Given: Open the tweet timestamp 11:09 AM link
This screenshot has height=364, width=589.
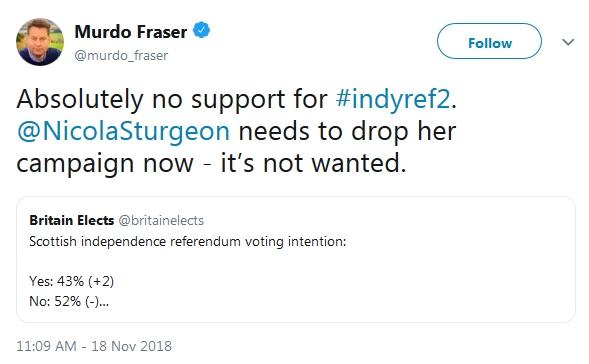Looking at the screenshot, I should pyautogui.click(x=47, y=346).
